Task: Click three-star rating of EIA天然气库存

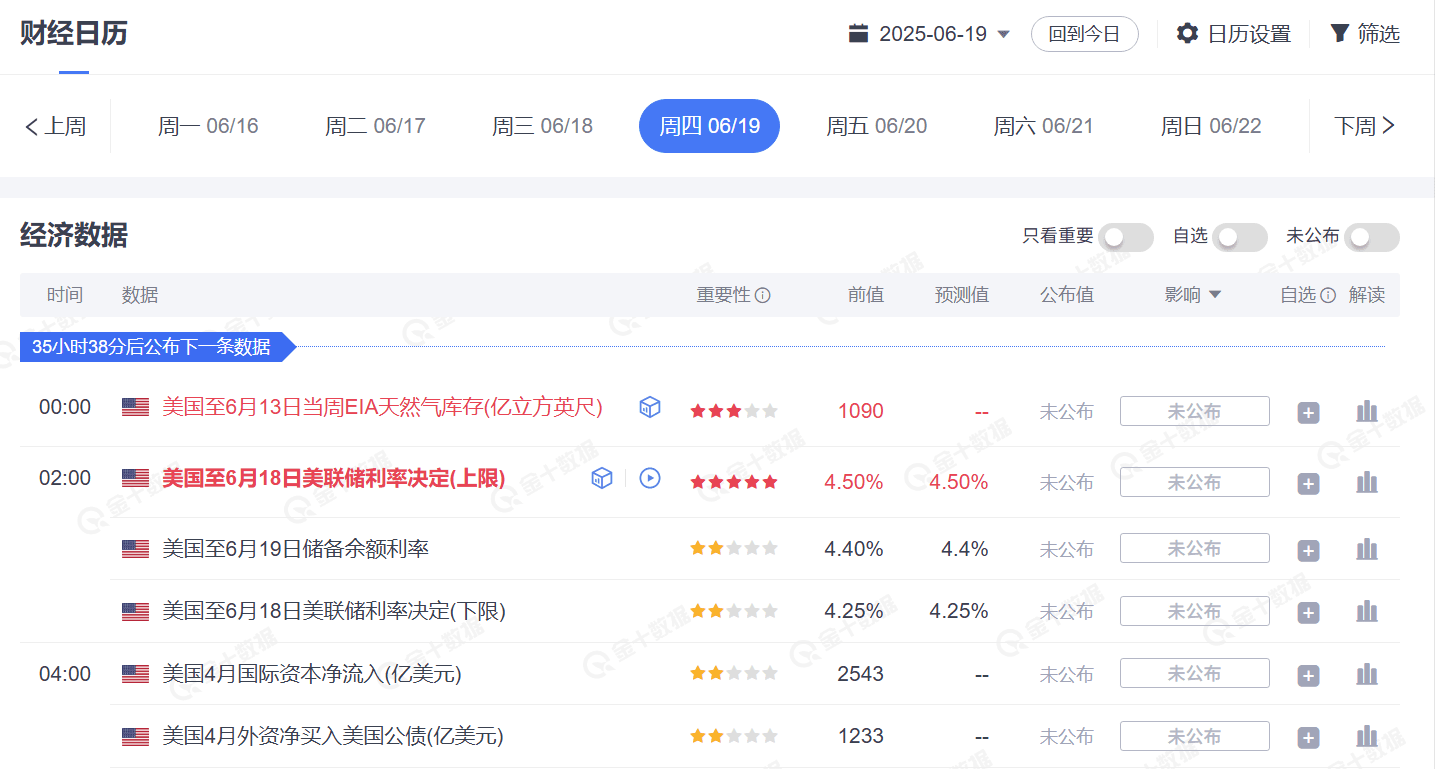Action: pos(734,411)
